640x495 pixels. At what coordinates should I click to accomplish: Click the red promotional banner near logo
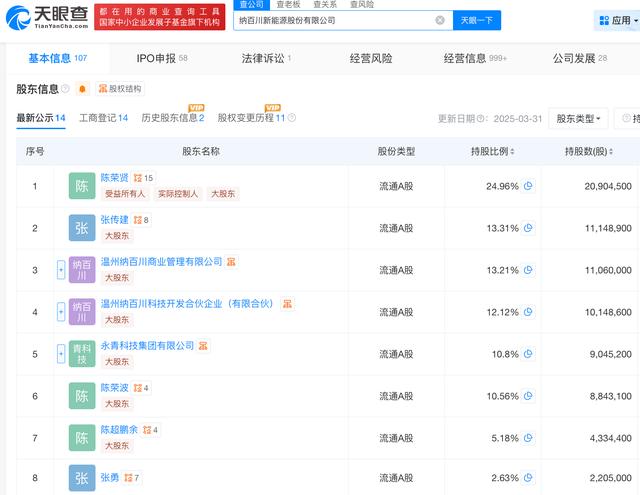[160, 17]
